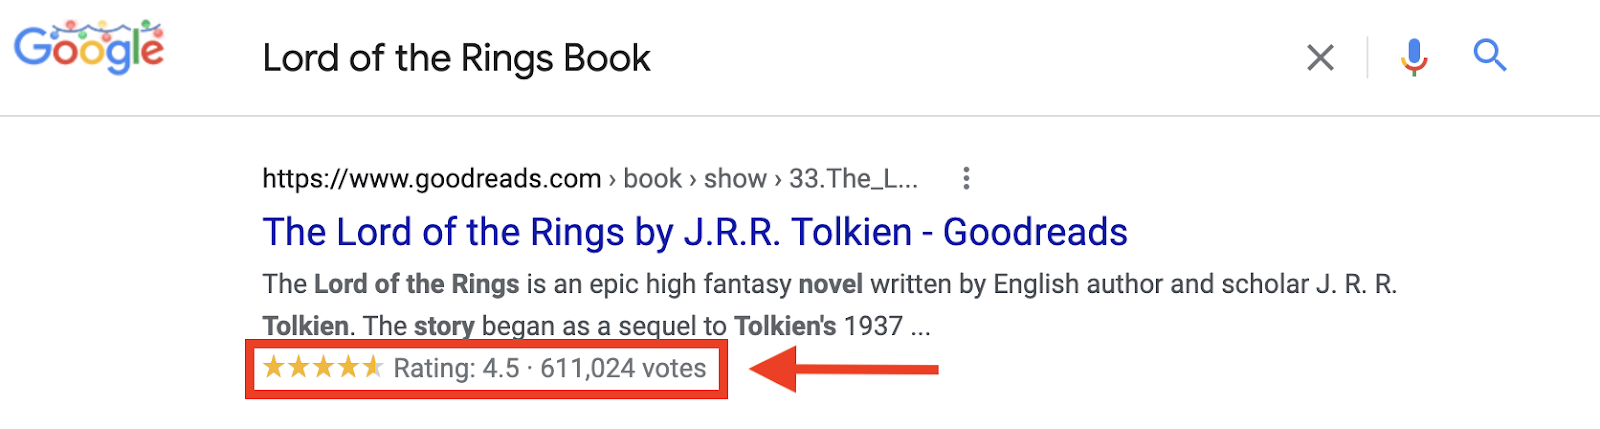Click the "Rating: 4.5" text

click(x=456, y=369)
